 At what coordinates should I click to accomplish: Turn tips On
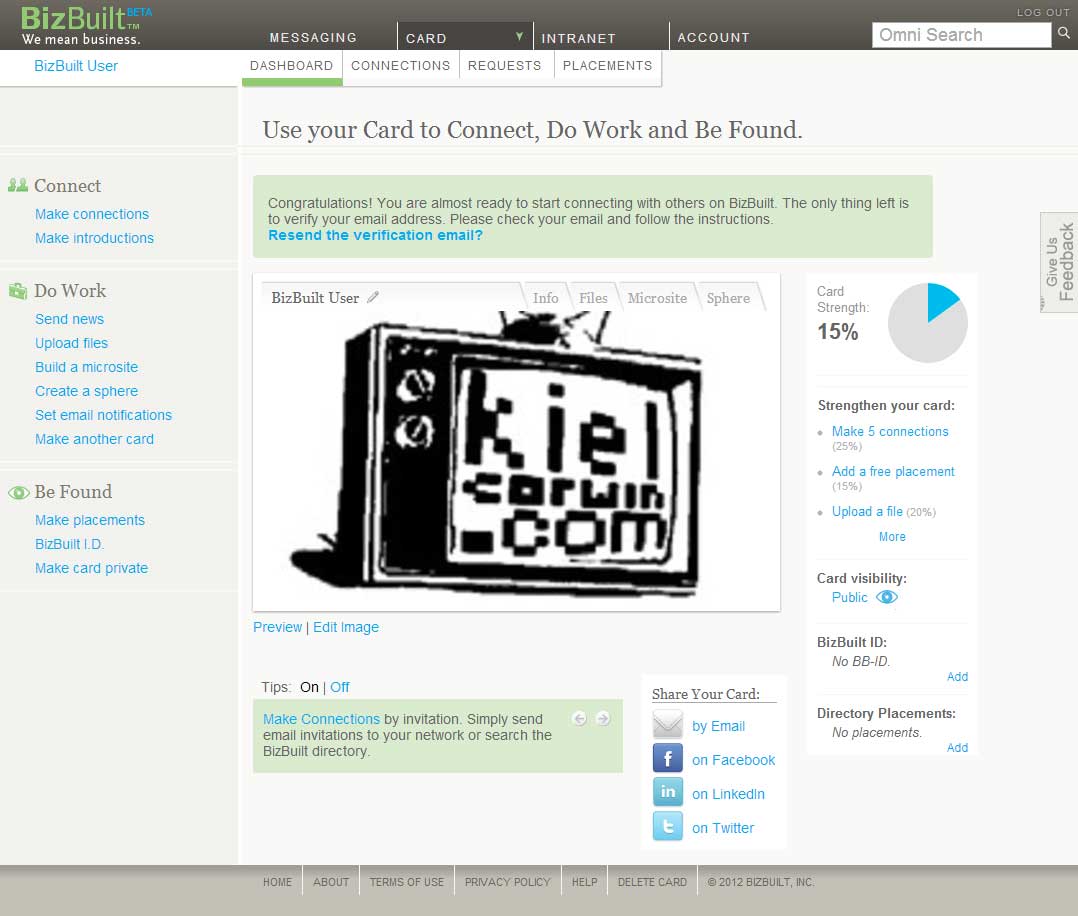(x=309, y=687)
